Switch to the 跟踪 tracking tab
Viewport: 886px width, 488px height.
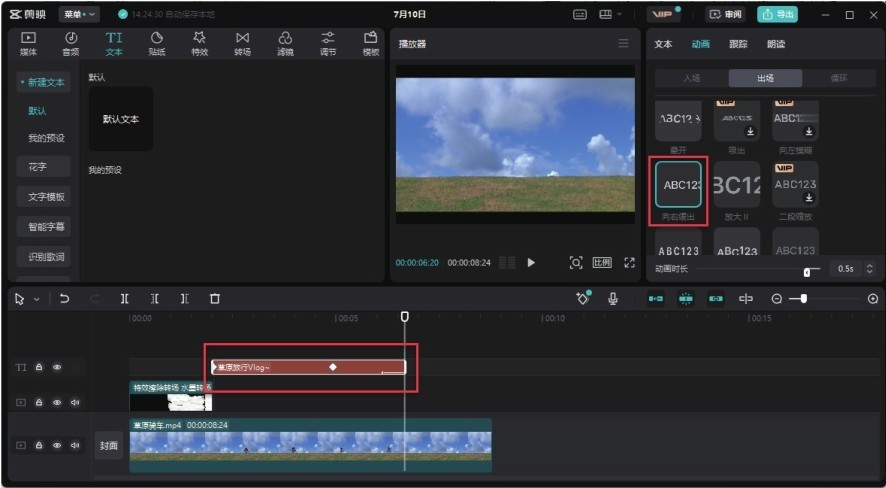coord(738,44)
